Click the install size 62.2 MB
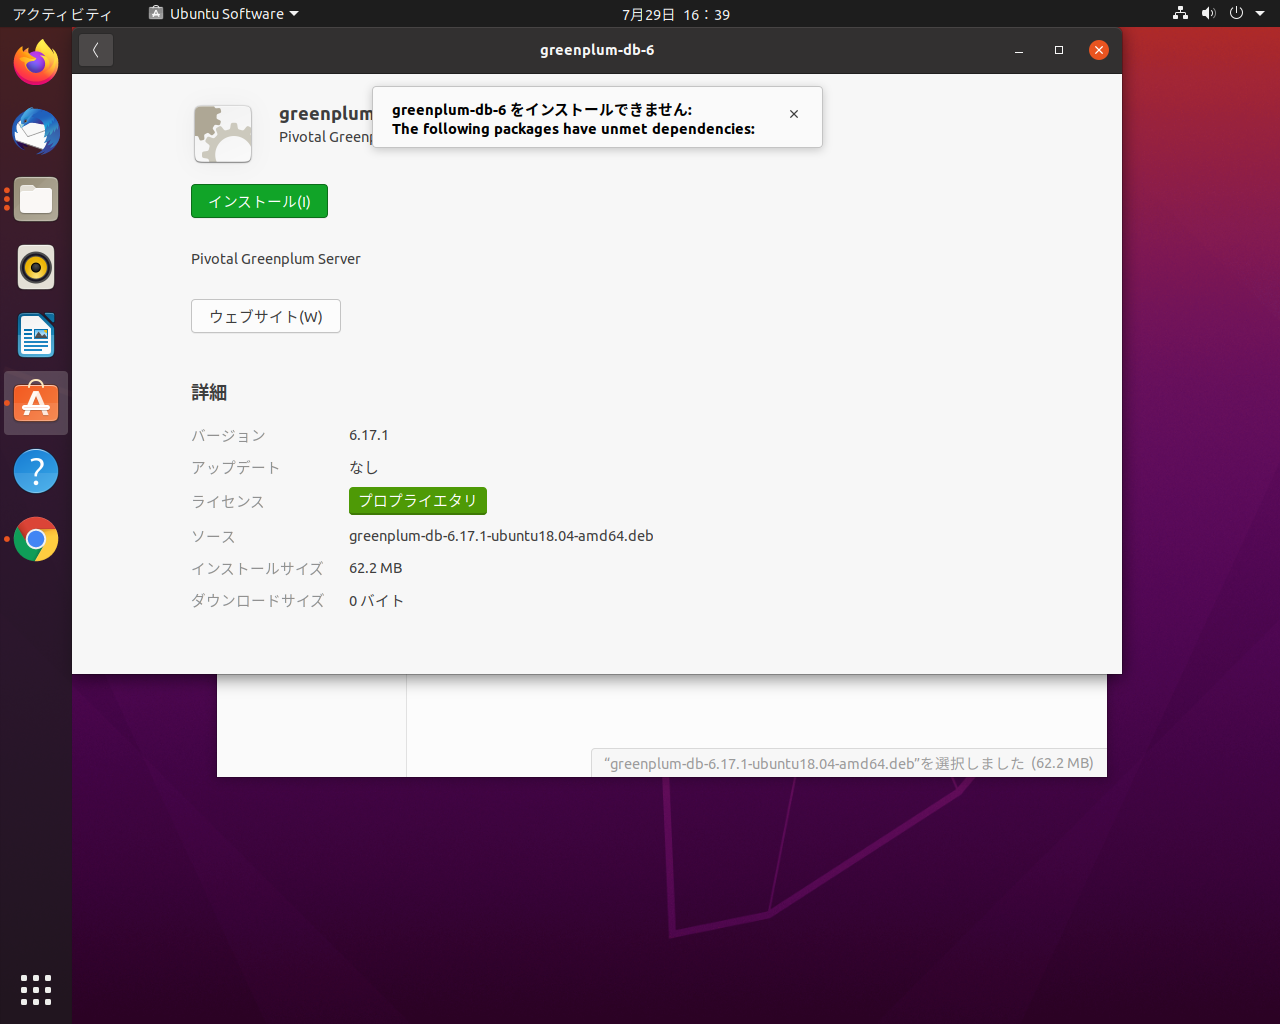Image resolution: width=1280 pixels, height=1024 pixels. pos(376,568)
